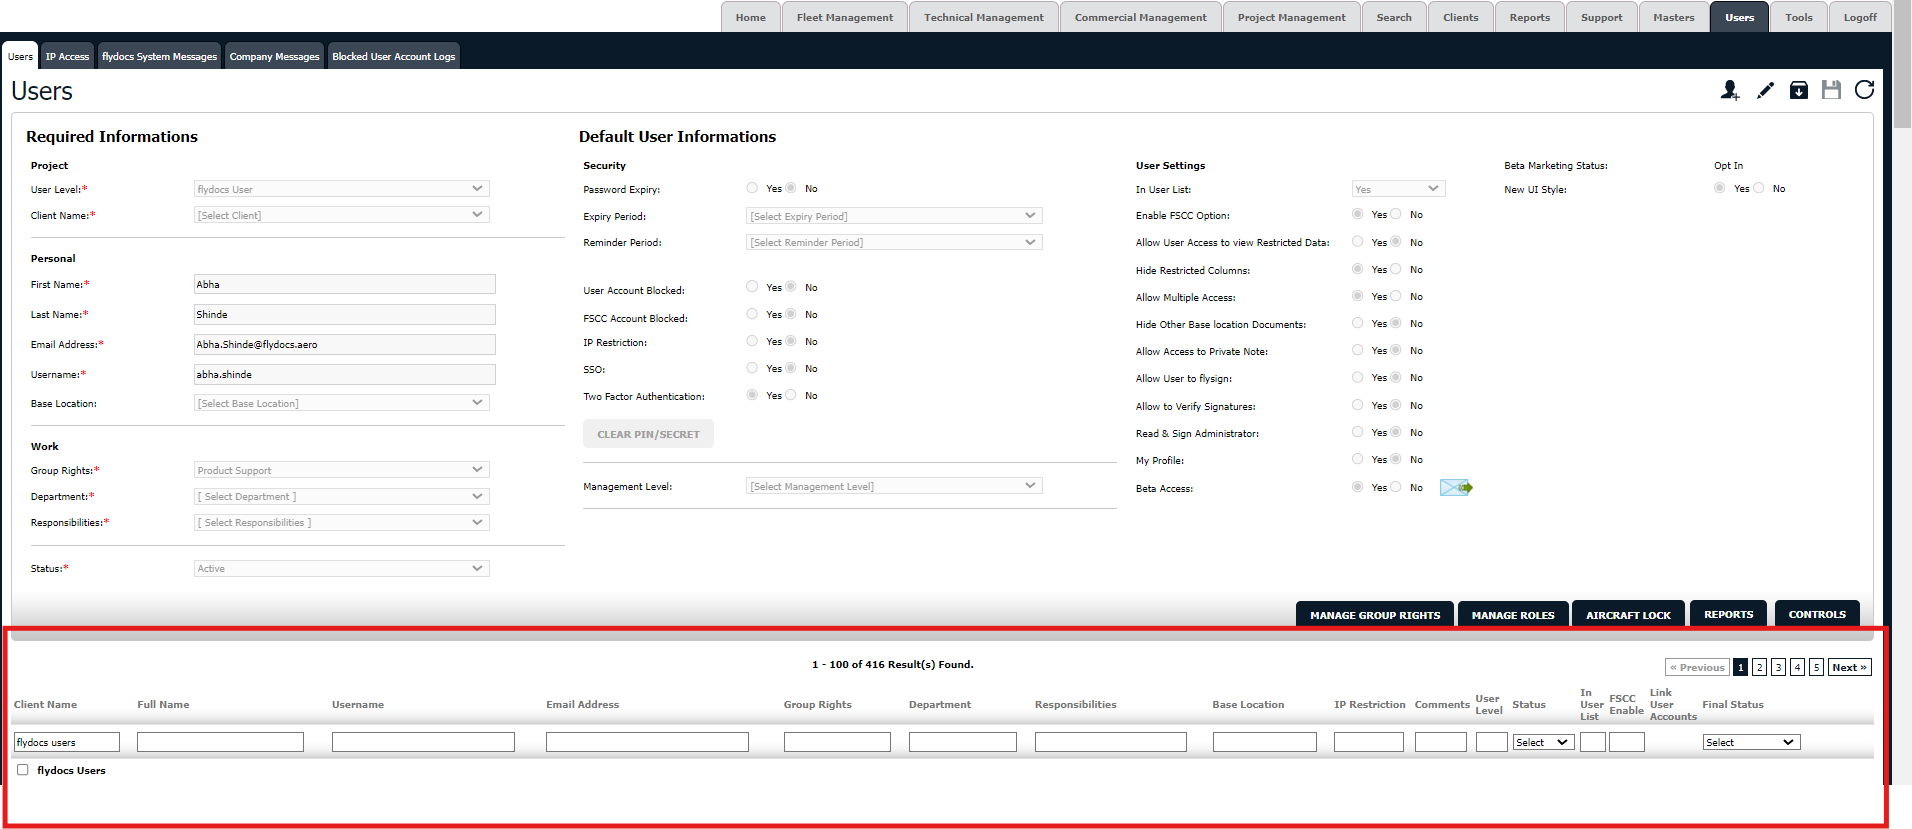The width and height of the screenshot is (1912, 829).
Task: Select No for Enable FSCC Option
Action: pos(1396,214)
